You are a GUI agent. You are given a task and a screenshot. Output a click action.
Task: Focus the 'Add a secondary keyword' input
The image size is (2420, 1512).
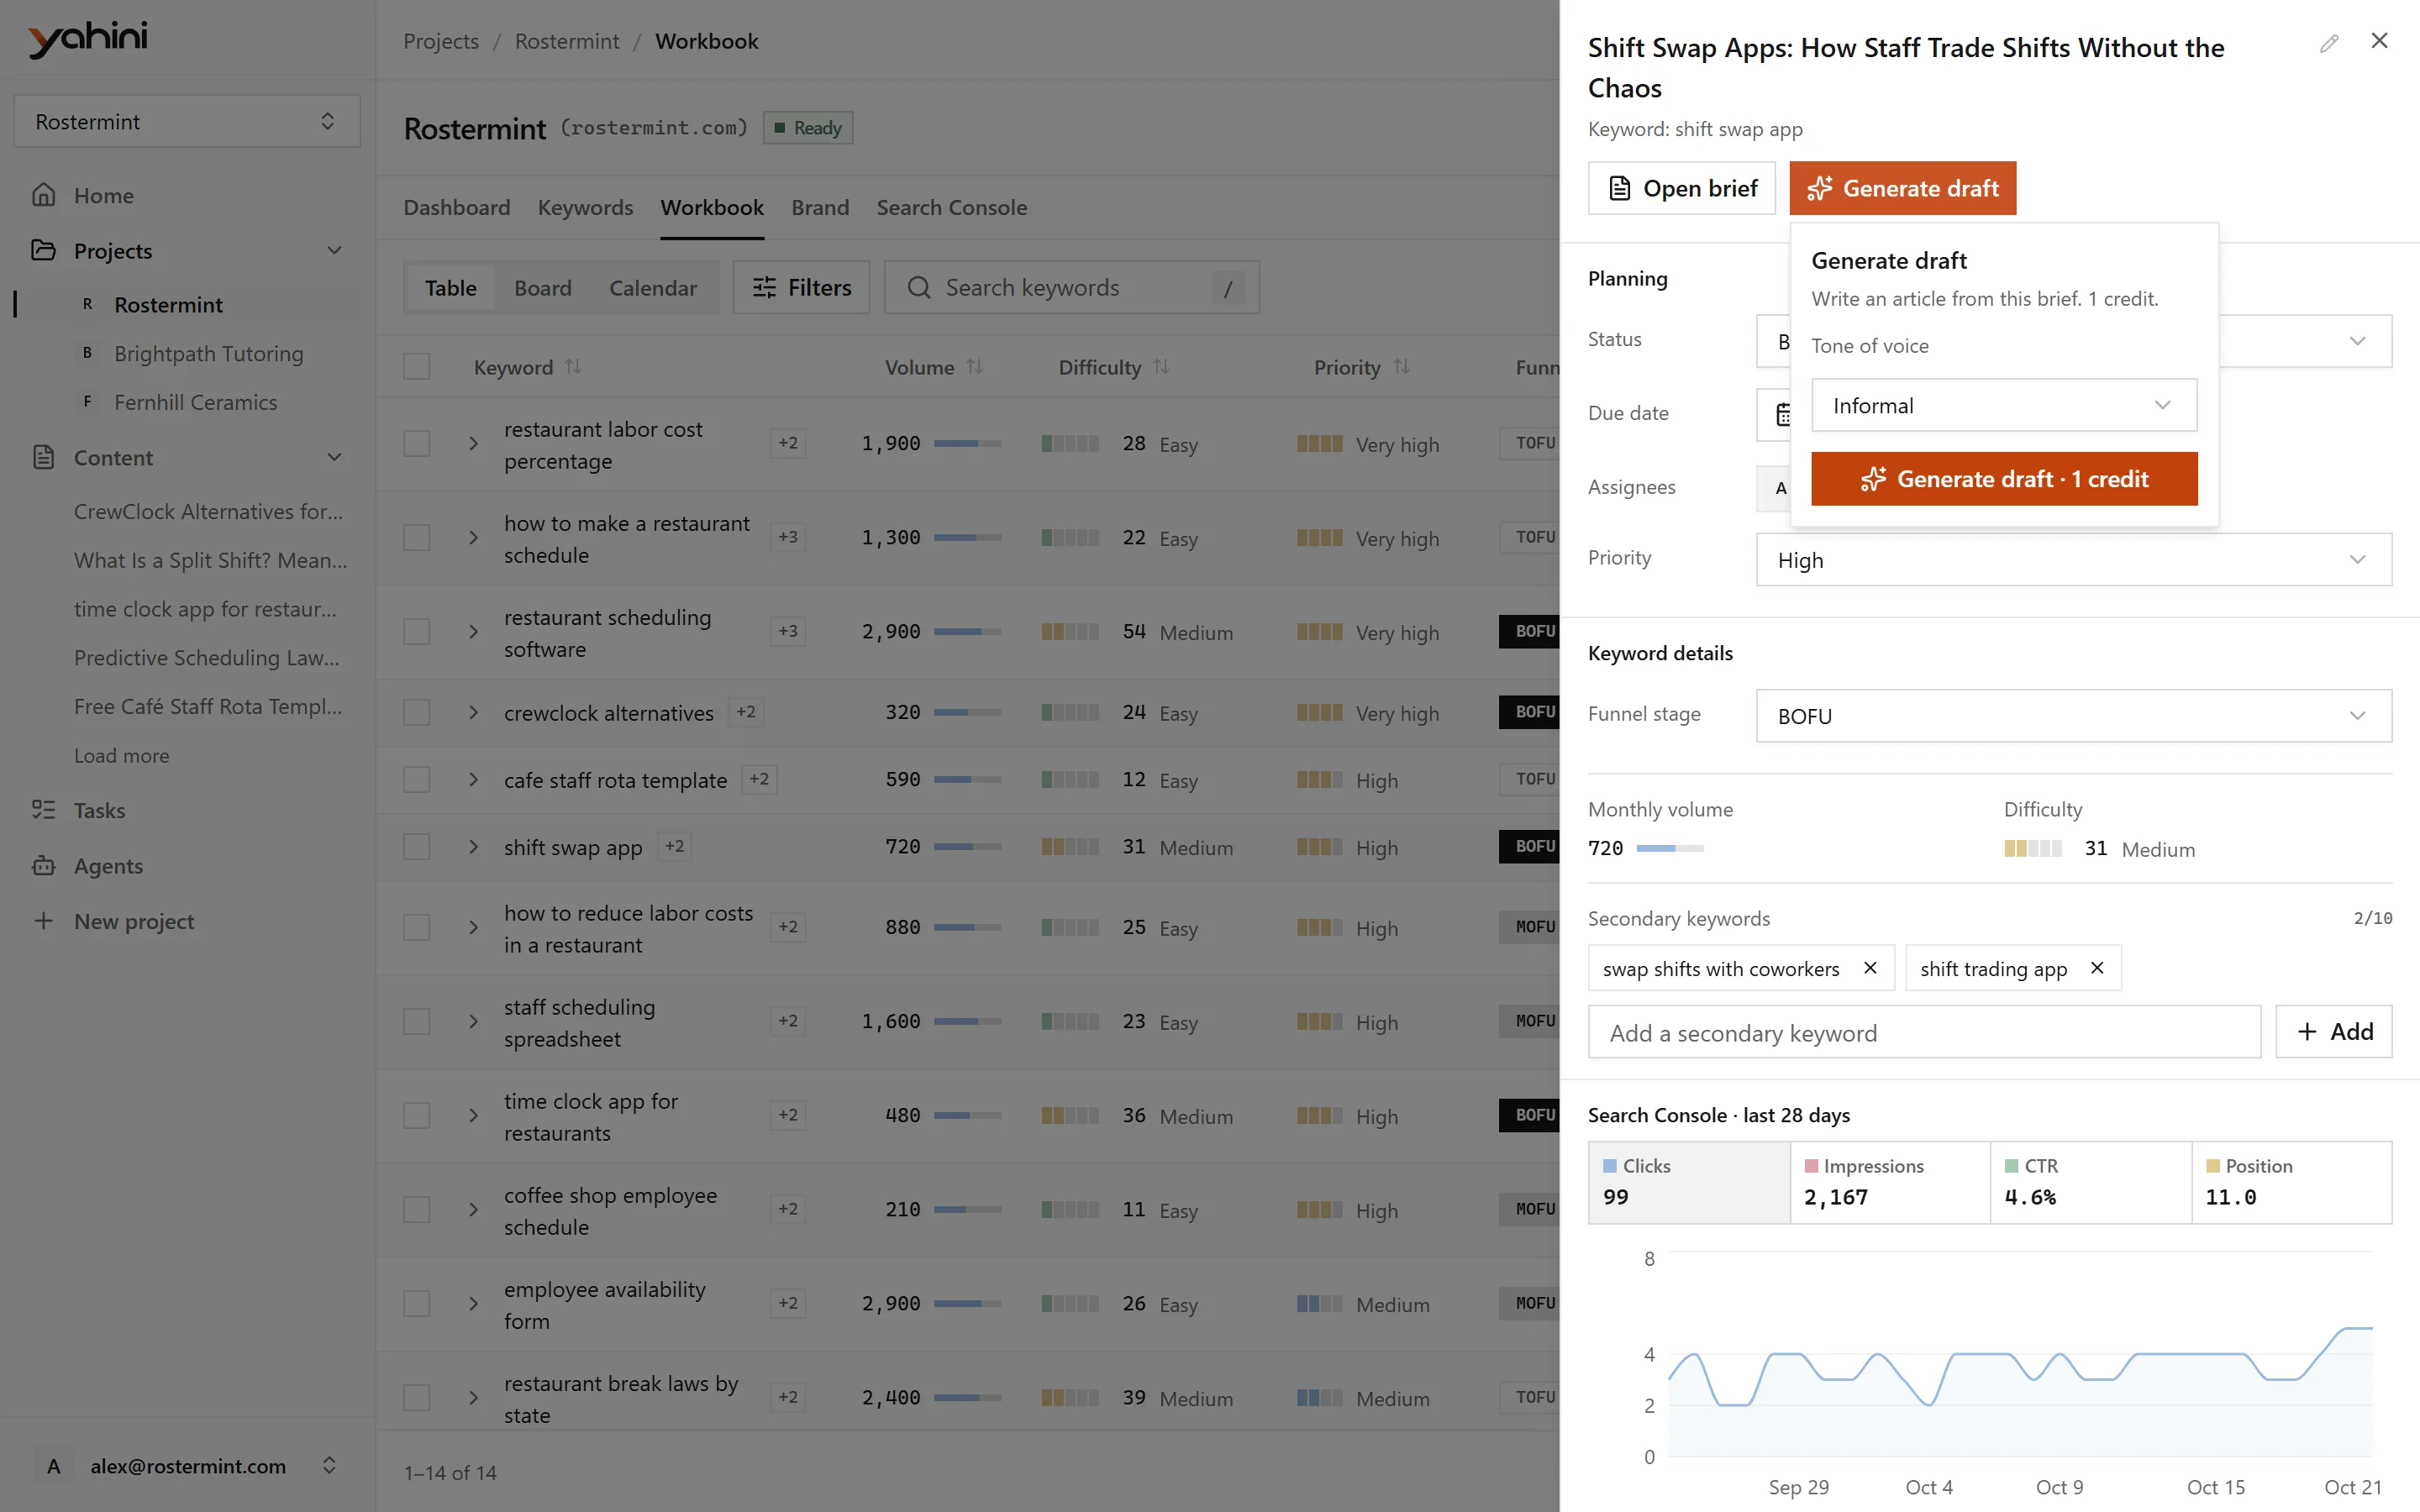click(x=1924, y=1032)
